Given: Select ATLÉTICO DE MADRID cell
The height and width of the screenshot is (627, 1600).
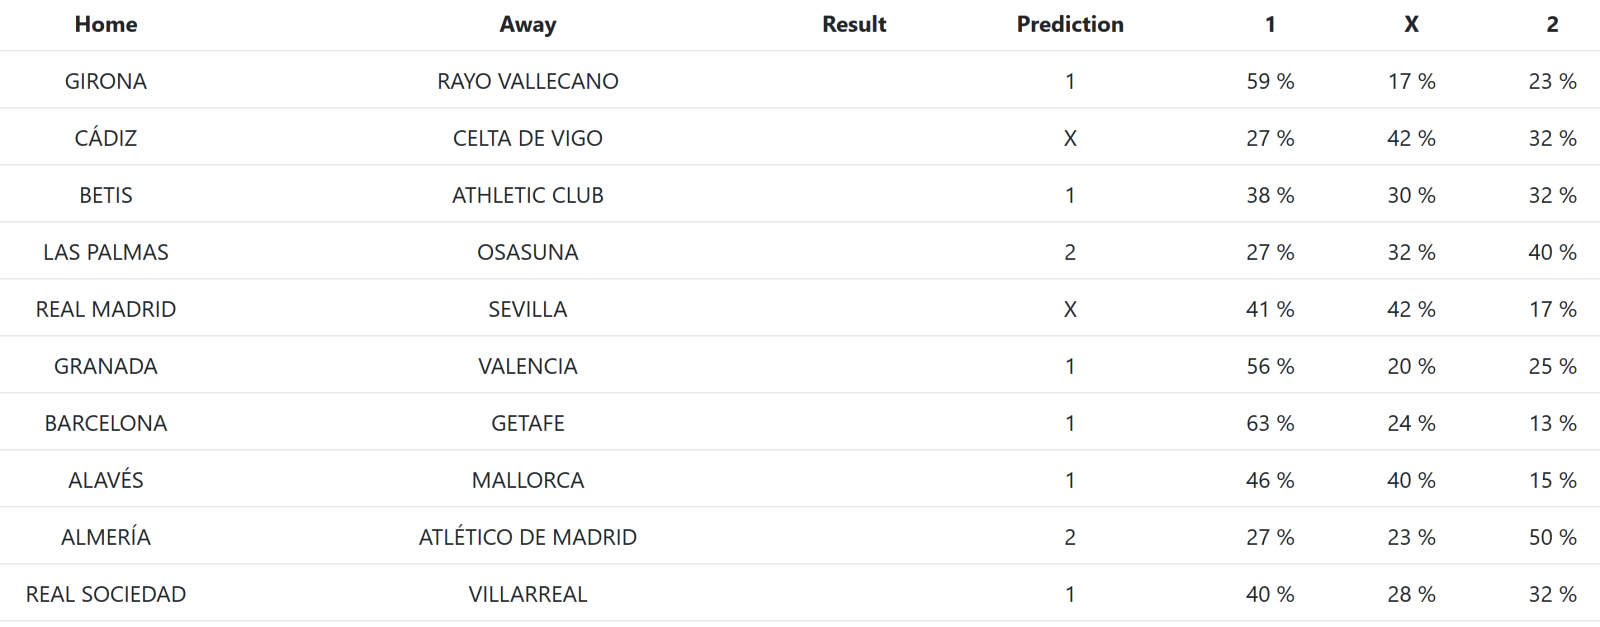Looking at the screenshot, I should click(x=528, y=537).
